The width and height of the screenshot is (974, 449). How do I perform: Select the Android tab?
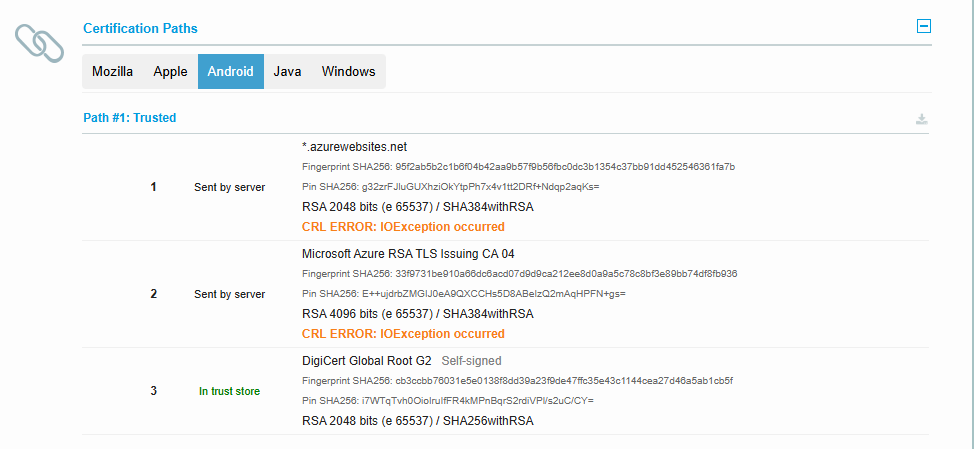coord(230,71)
